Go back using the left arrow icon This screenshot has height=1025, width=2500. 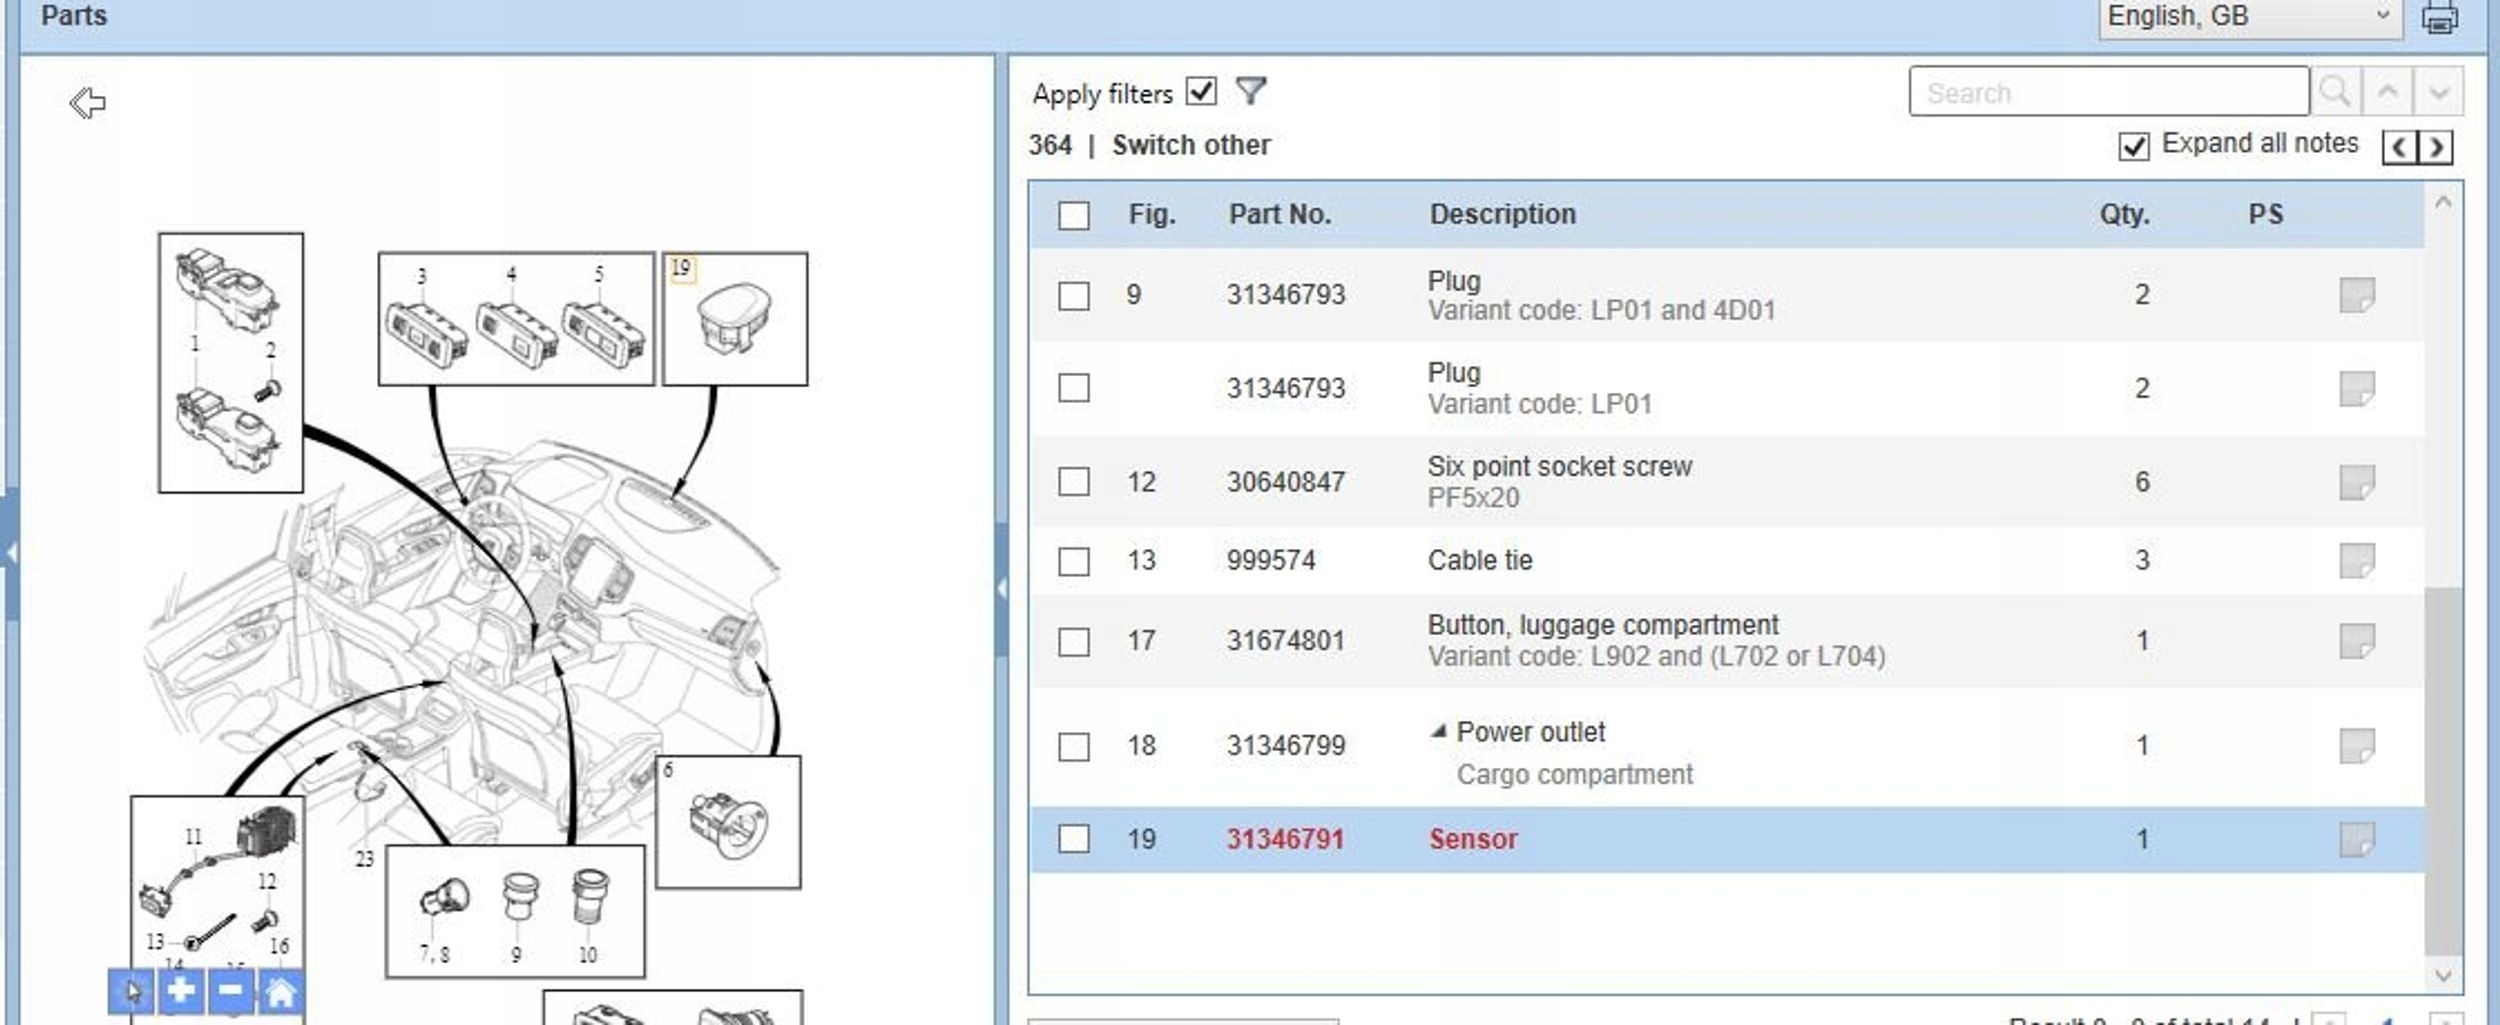tap(88, 102)
